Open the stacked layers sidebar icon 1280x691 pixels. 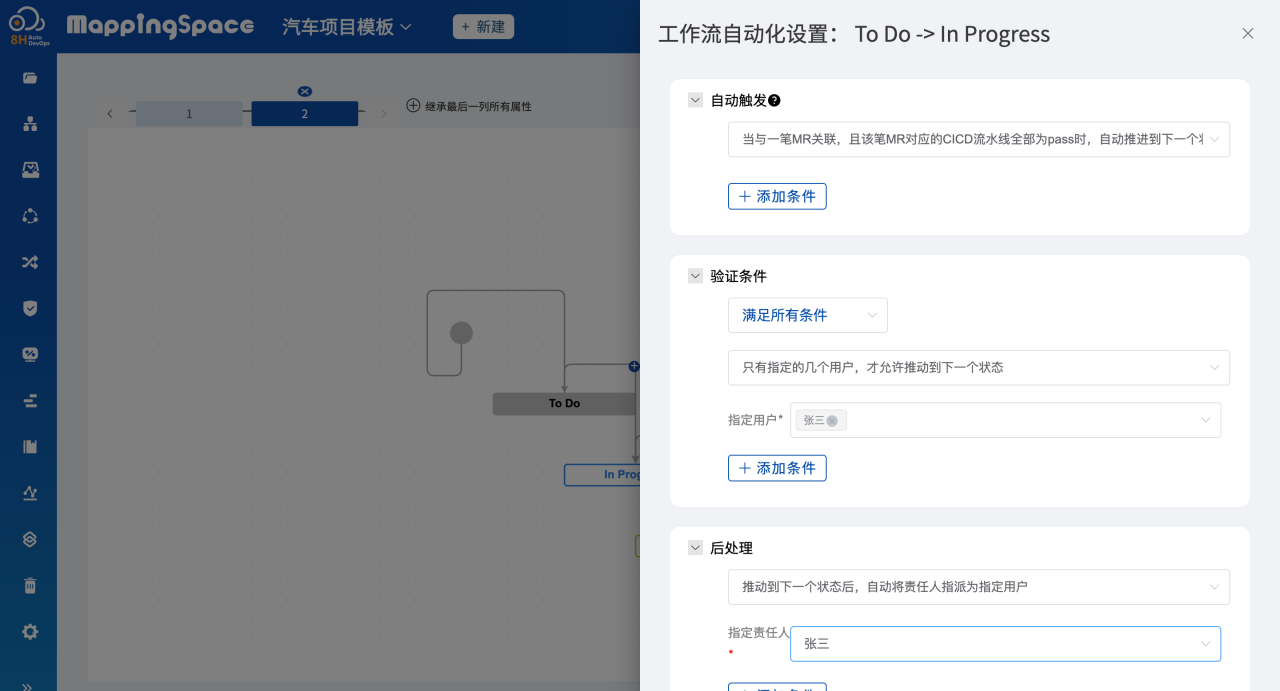(x=30, y=539)
